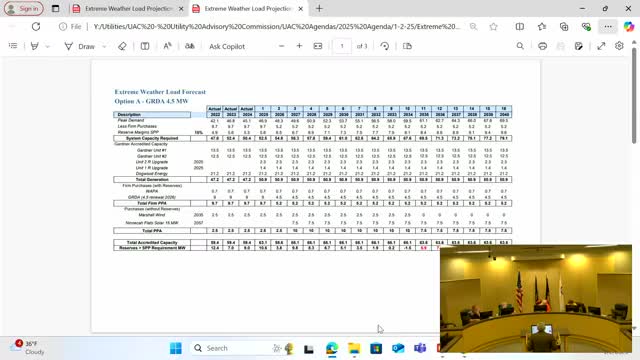Open the address bar zoom indicator

point(473,27)
